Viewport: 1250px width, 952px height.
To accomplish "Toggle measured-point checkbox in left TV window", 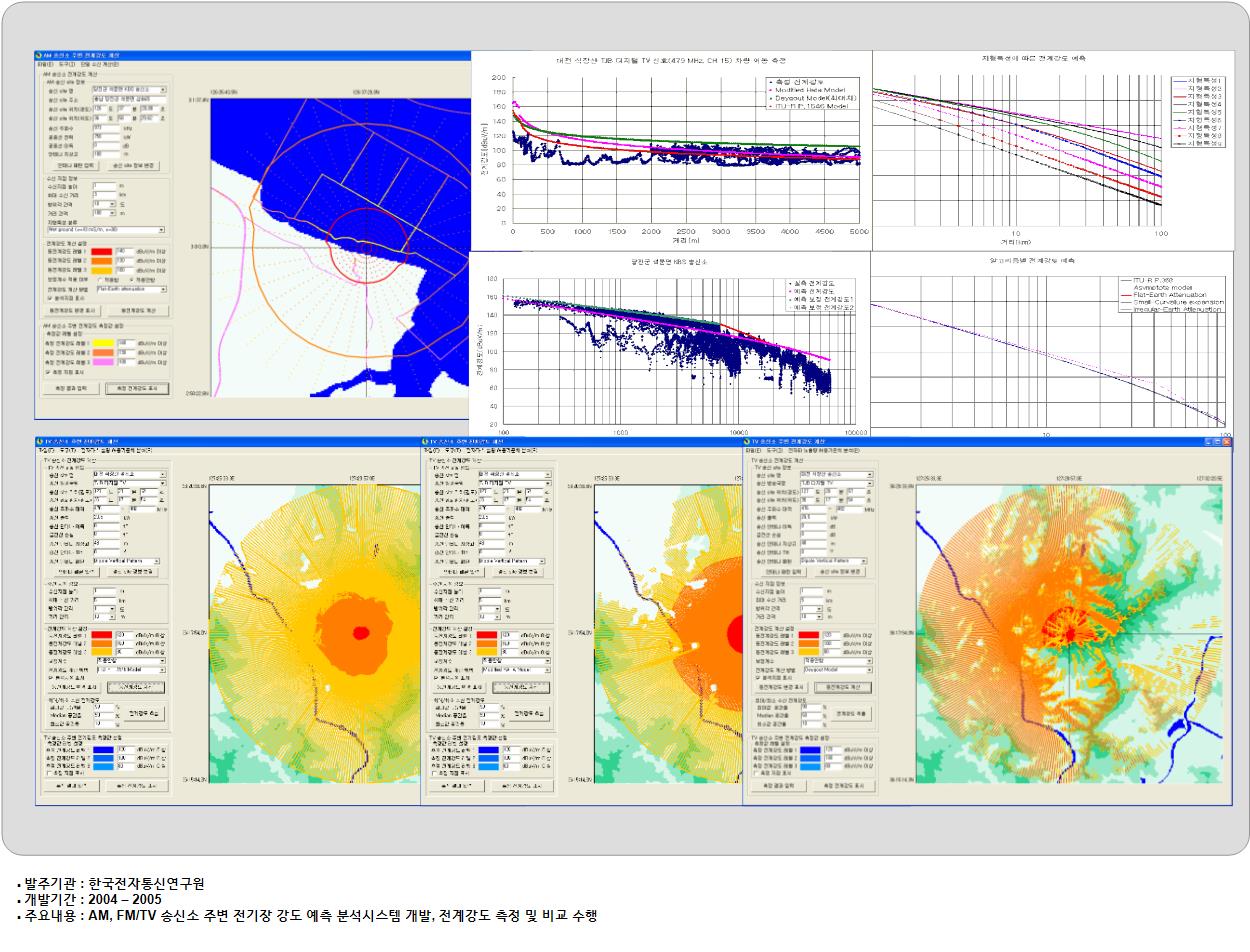I will [x=50, y=773].
